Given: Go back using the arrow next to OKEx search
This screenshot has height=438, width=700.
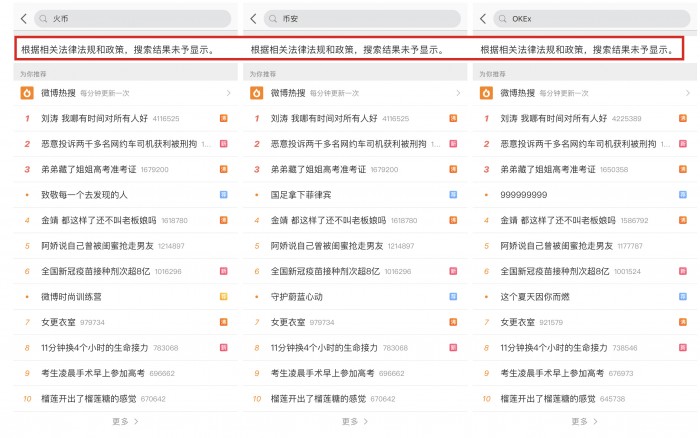Looking at the screenshot, I should tap(484, 18).
